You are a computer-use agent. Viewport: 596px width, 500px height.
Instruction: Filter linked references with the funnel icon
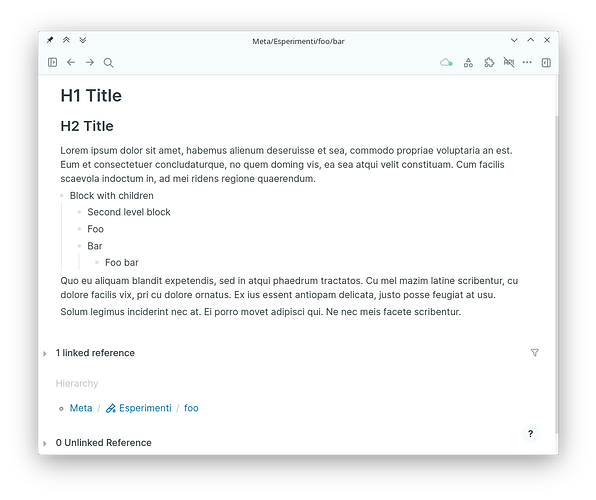[x=534, y=353]
